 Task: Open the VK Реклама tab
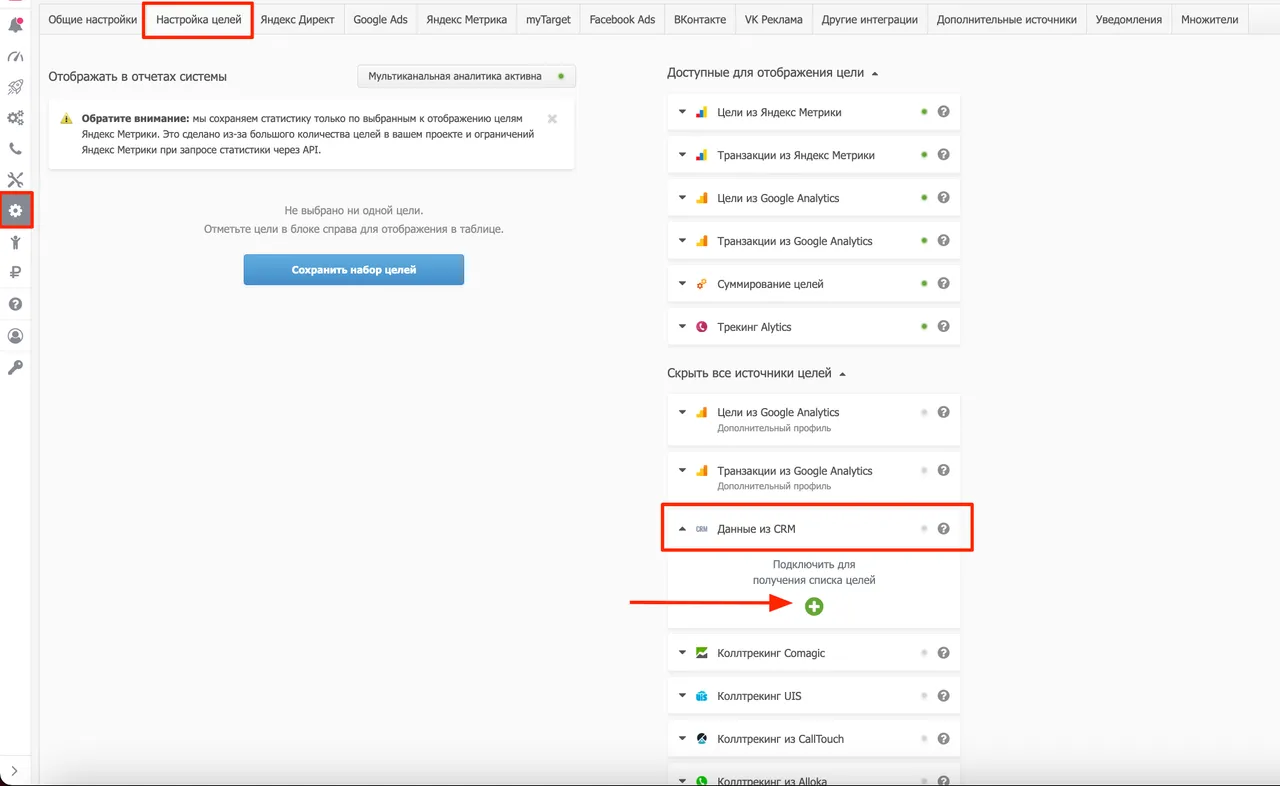[x=774, y=20]
